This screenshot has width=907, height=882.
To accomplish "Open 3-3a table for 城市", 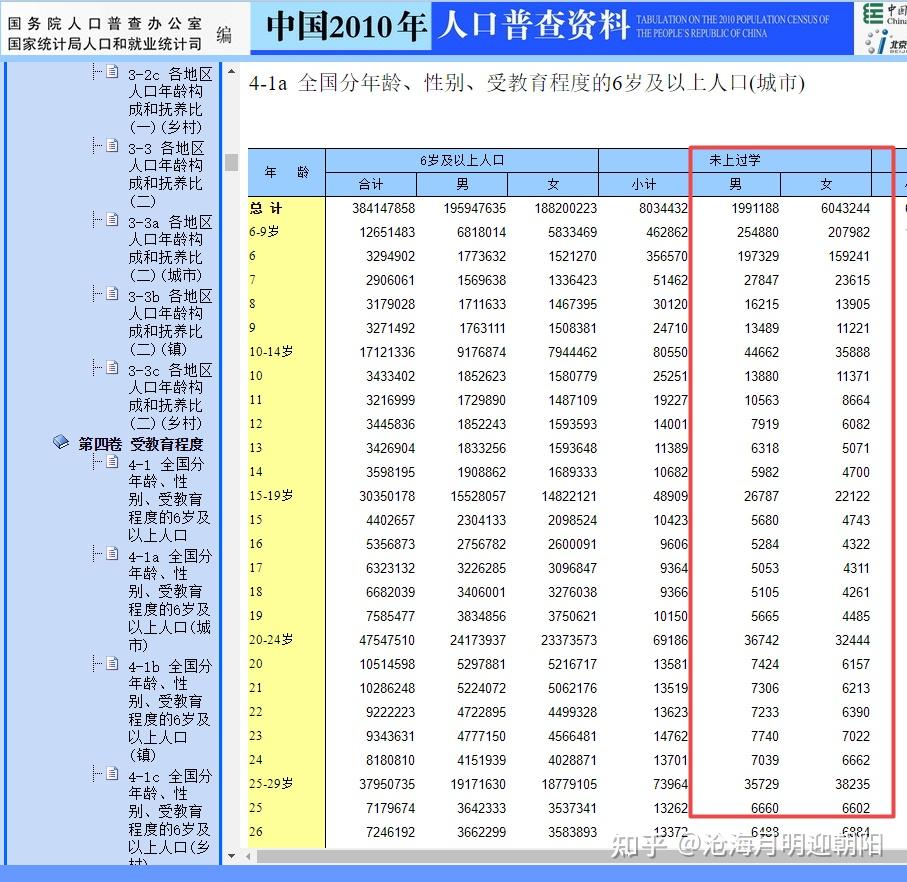I will tap(170, 249).
